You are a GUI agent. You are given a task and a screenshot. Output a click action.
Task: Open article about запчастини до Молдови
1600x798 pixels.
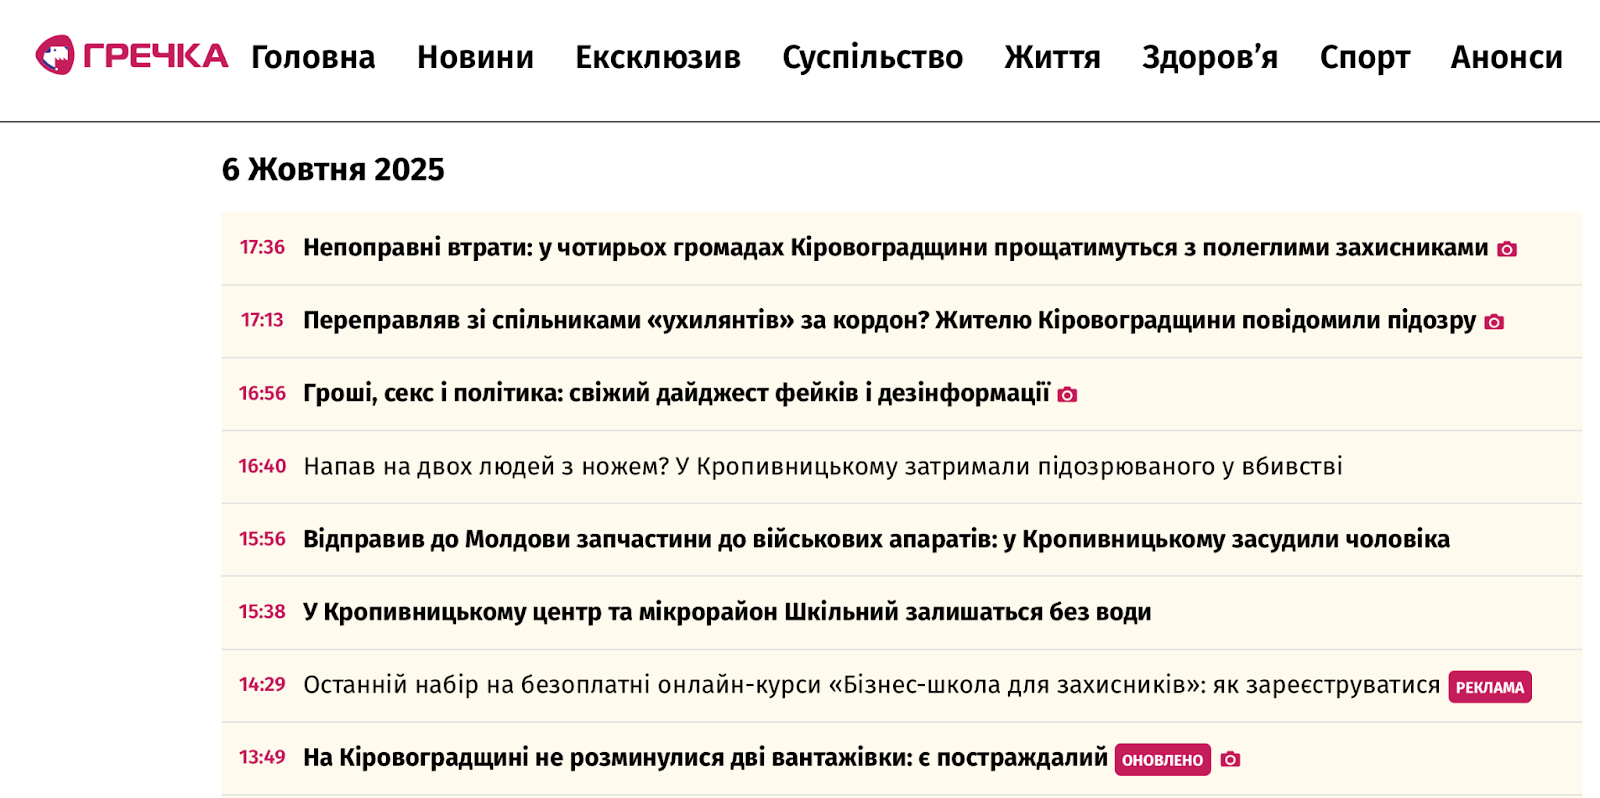(x=876, y=539)
